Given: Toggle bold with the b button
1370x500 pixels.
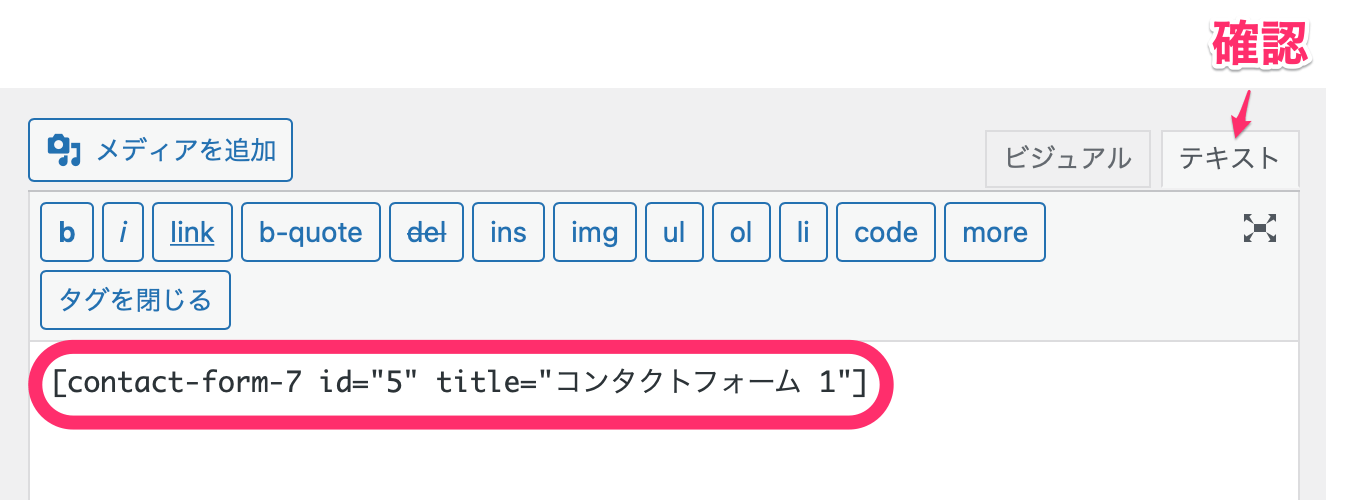Looking at the screenshot, I should point(67,233).
